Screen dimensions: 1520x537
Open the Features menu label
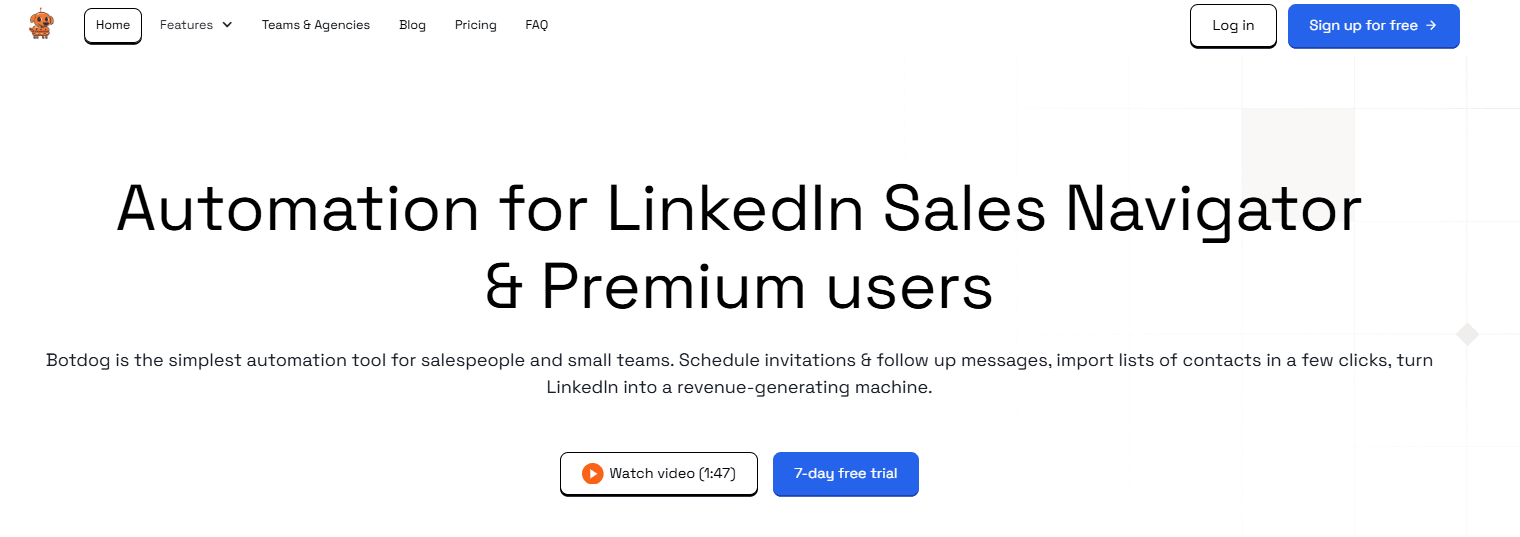pos(186,25)
